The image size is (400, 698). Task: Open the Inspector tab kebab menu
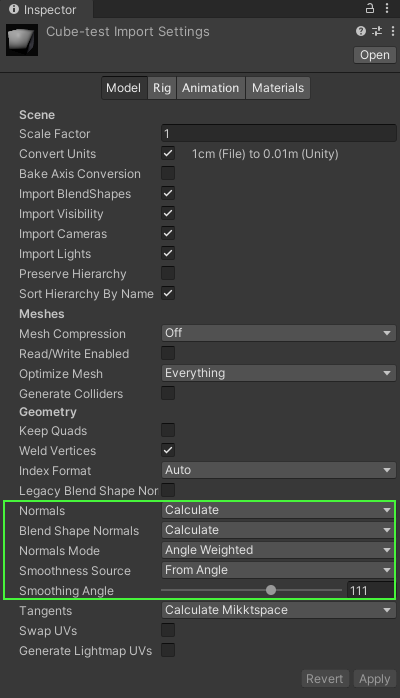pos(387,8)
